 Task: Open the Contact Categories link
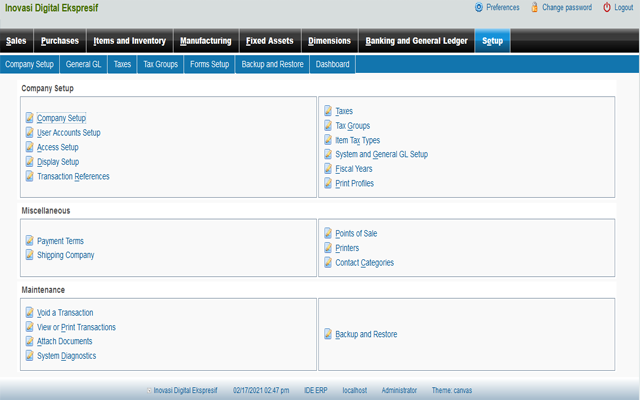point(364,263)
